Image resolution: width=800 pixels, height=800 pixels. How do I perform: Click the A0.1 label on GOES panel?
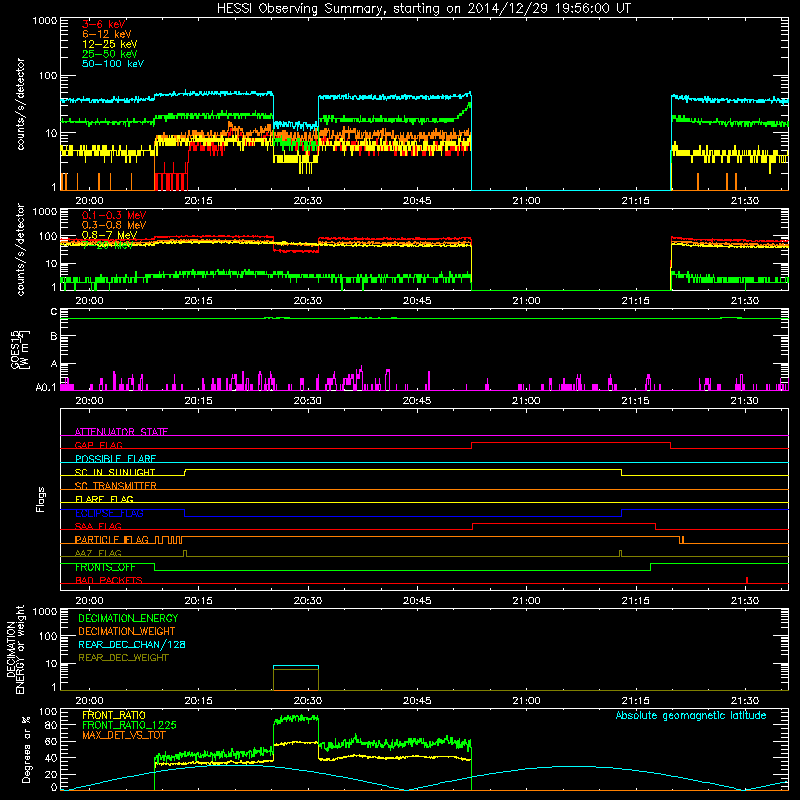click(x=46, y=388)
